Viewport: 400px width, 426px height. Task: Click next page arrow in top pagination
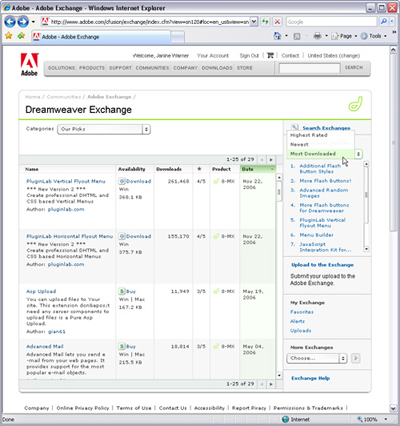pos(271,160)
